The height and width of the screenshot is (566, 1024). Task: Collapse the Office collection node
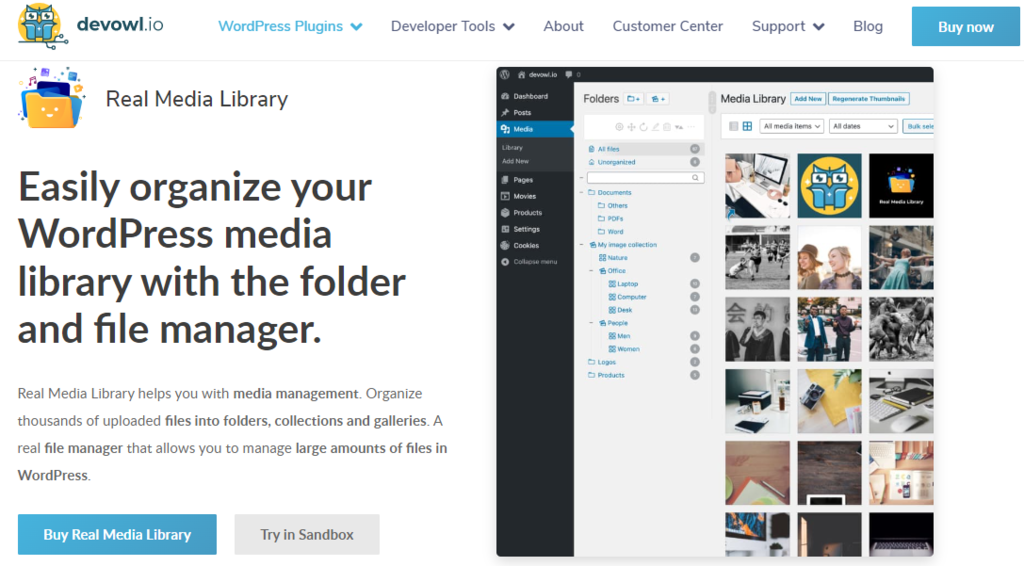click(592, 271)
